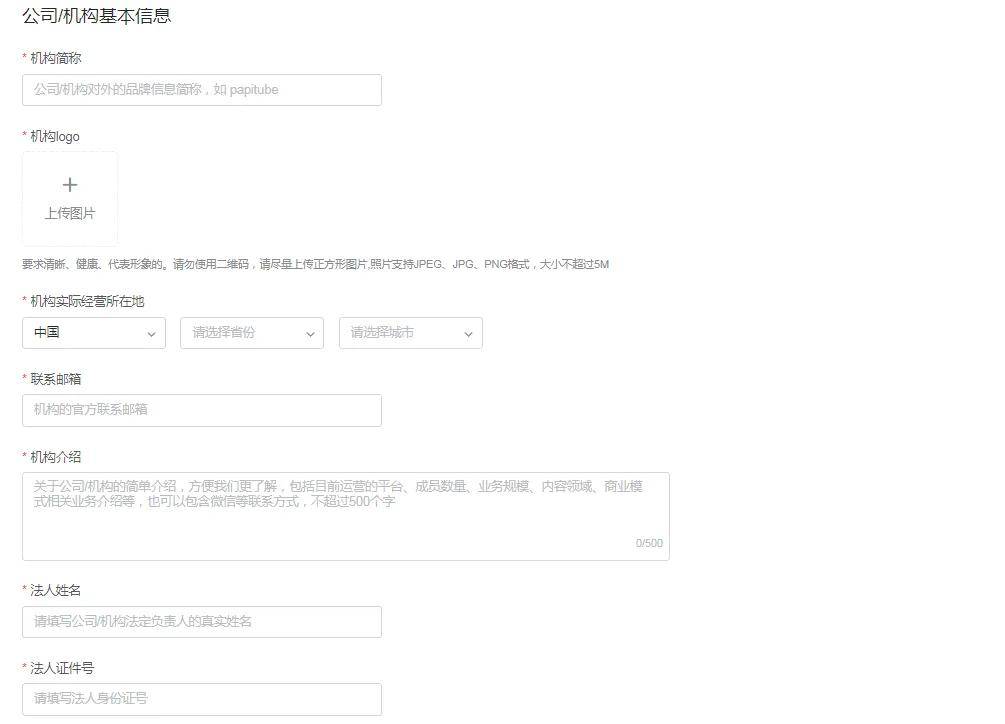Click the logo upload box area
Screen dimensions: 1005x724
tap(69, 197)
